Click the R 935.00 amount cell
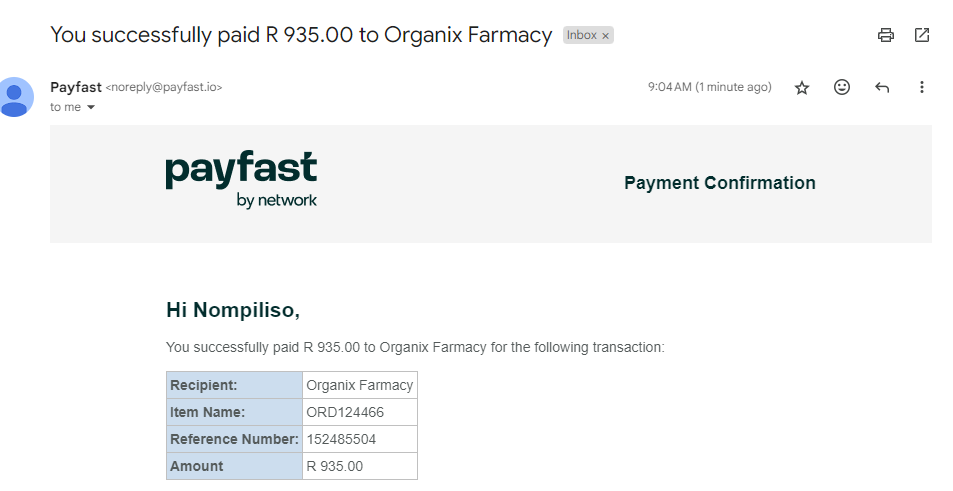This screenshot has width=953, height=491. click(360, 466)
